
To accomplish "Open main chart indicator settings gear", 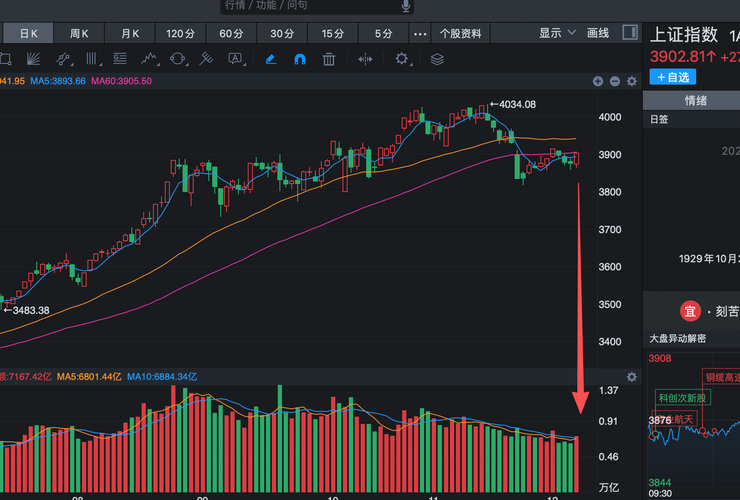I will point(631,81).
